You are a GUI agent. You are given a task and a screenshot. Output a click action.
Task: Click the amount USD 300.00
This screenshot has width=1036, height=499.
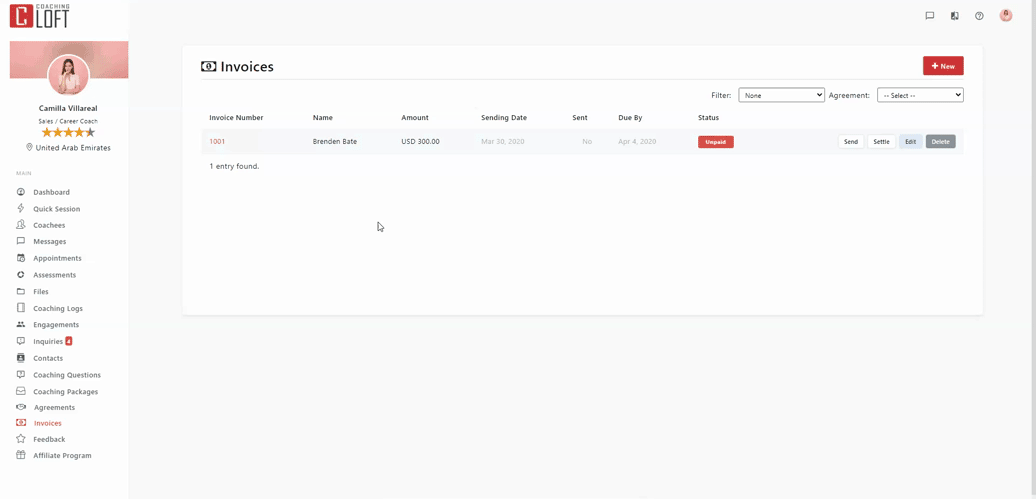[x=420, y=141]
